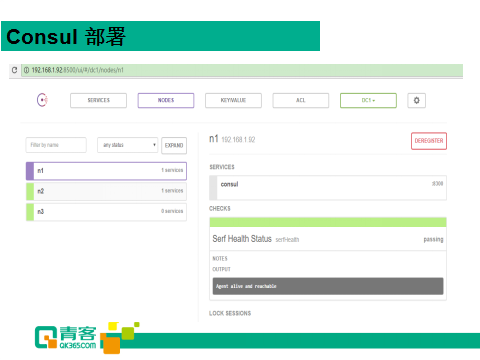
Task: Open the any status dropdown
Action: (x=127, y=145)
